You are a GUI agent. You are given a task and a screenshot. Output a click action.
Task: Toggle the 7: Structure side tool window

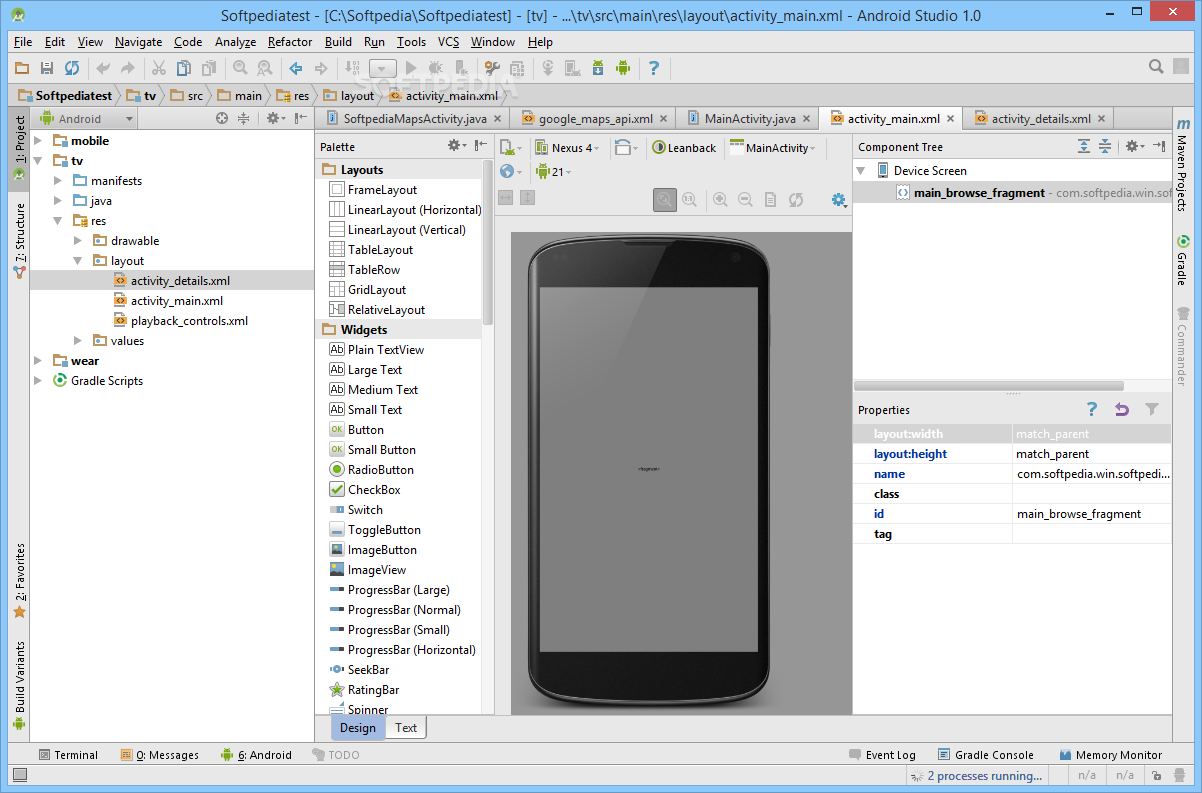tap(19, 240)
